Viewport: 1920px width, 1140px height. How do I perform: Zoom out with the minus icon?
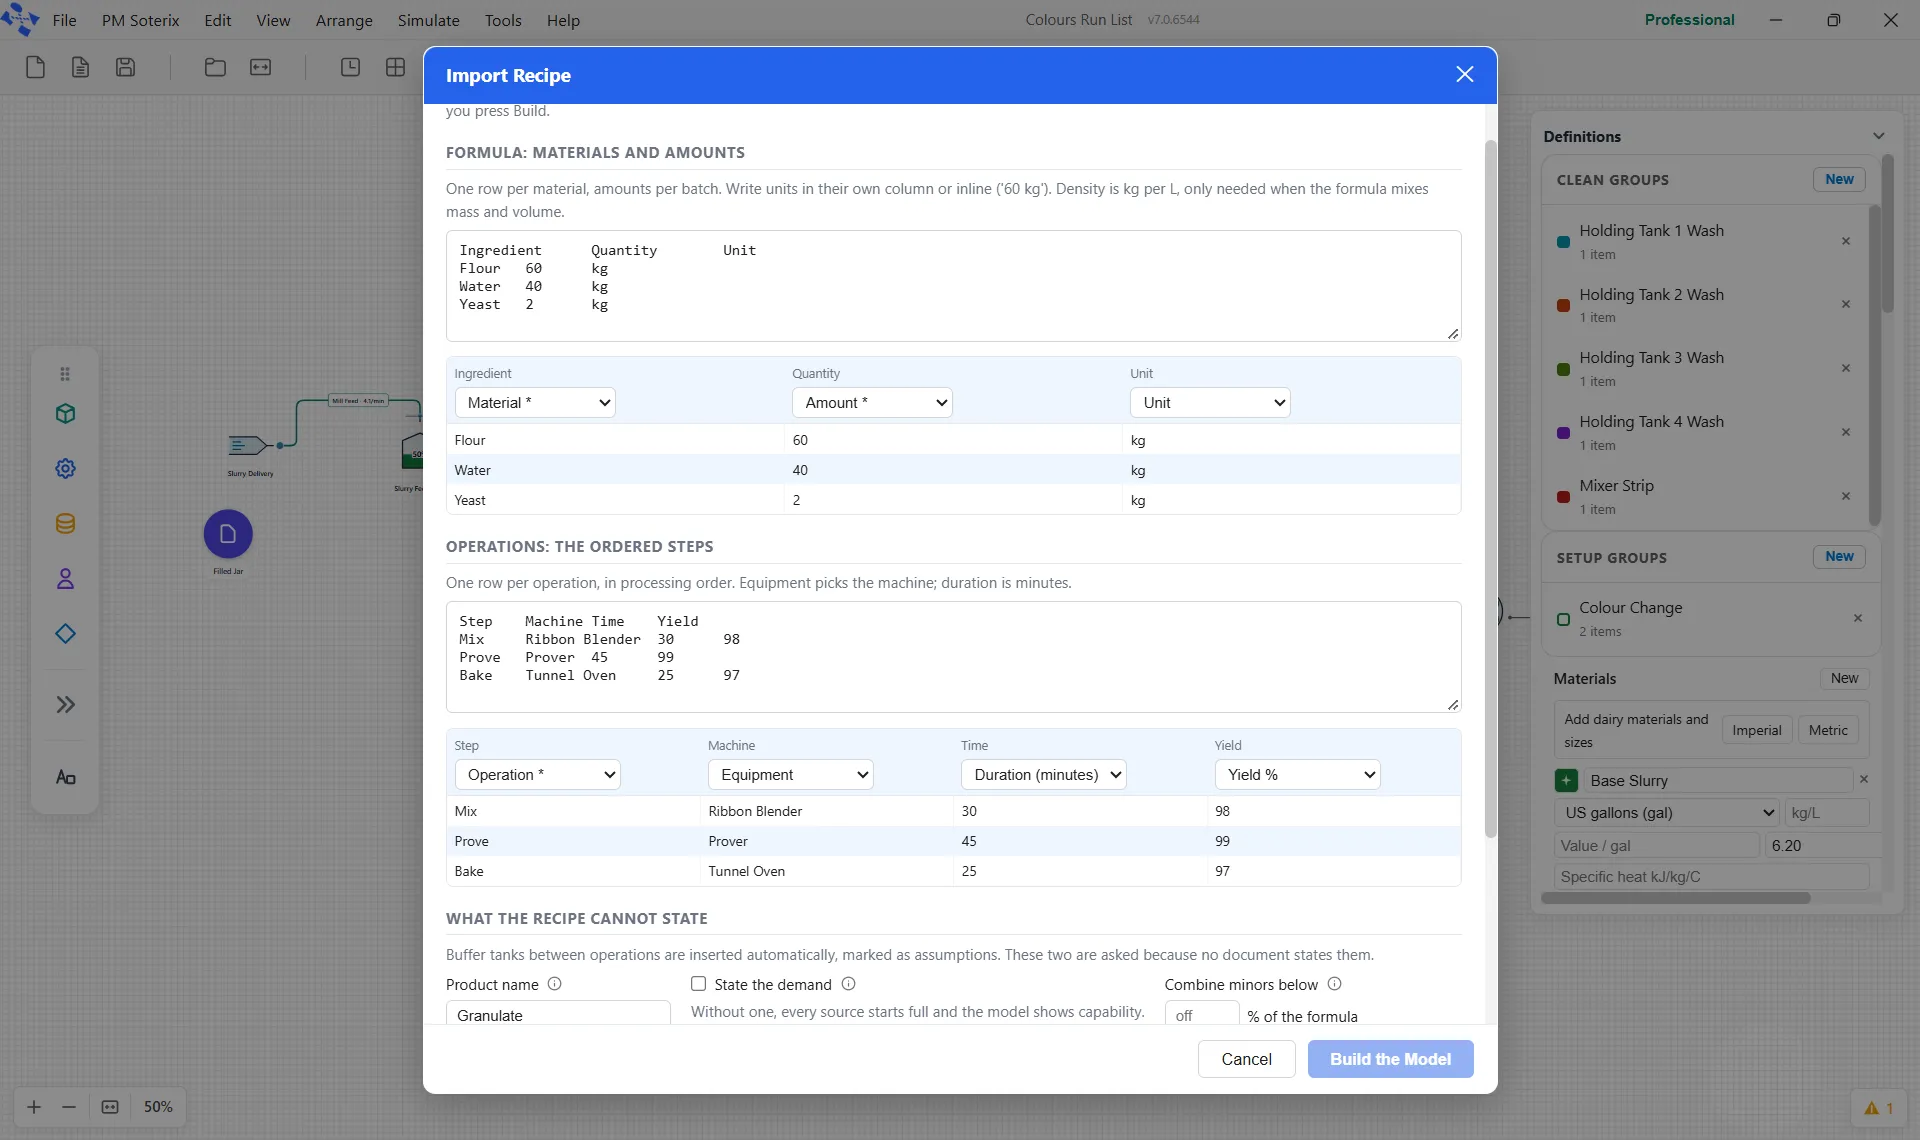[x=69, y=1107]
